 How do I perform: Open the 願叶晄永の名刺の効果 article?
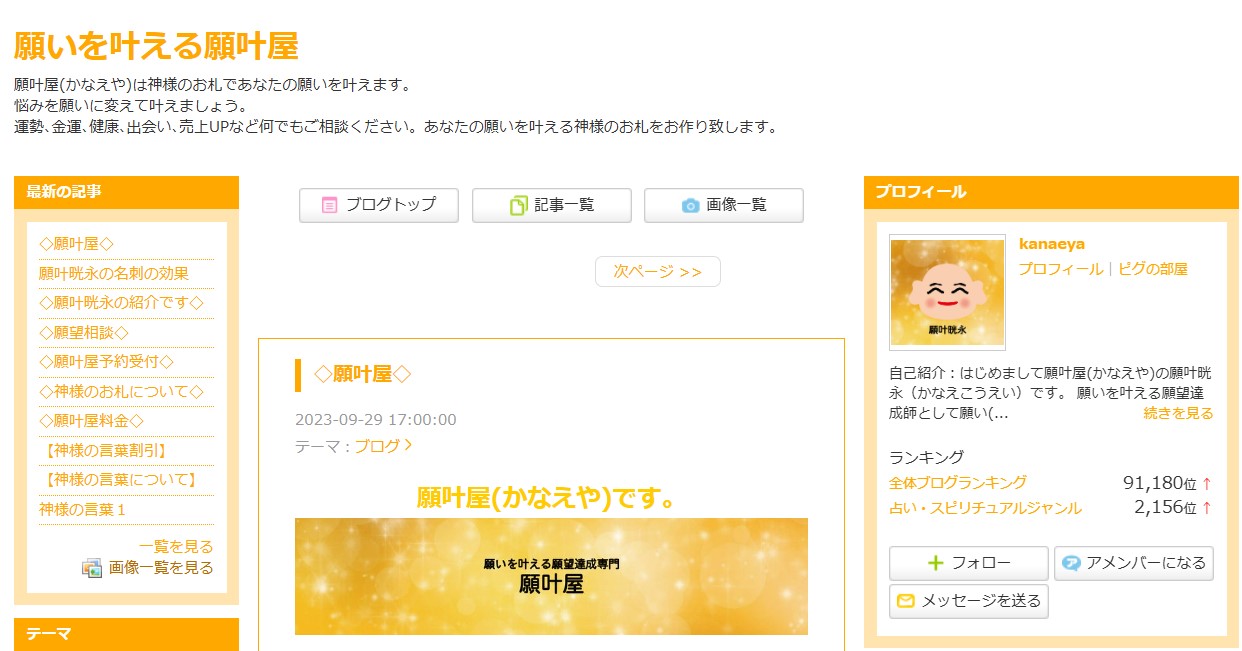[114, 273]
